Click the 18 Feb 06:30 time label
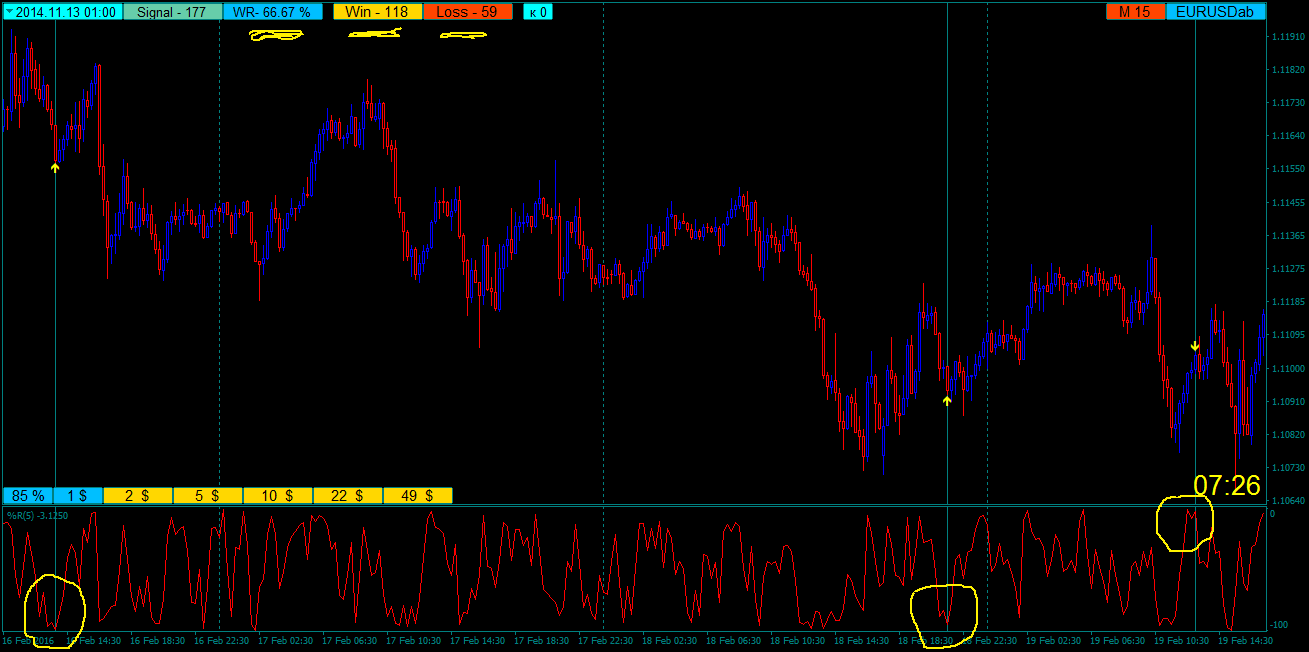1309x652 pixels. (734, 640)
